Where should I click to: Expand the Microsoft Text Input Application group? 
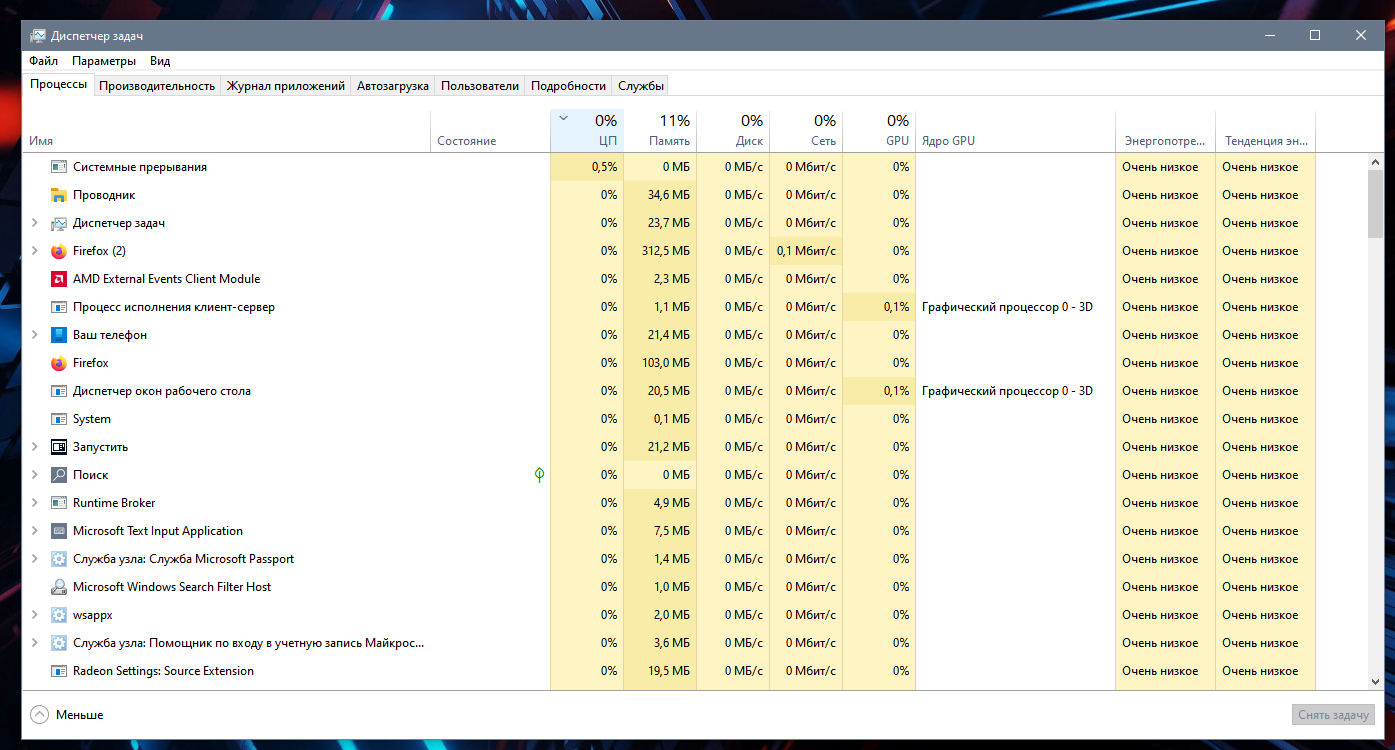pyautogui.click(x=35, y=531)
